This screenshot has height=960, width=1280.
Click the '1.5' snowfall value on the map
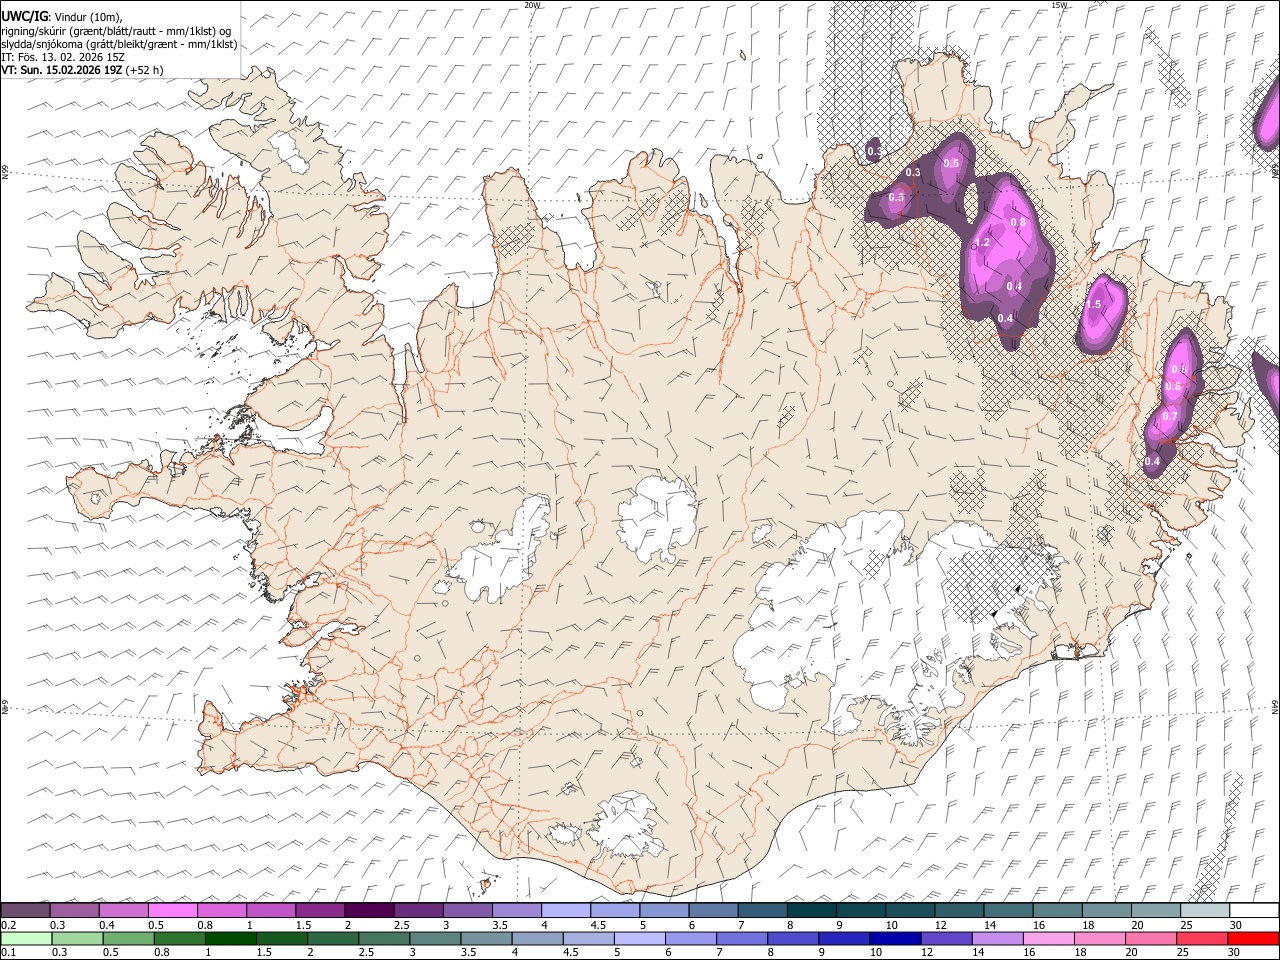[1093, 305]
